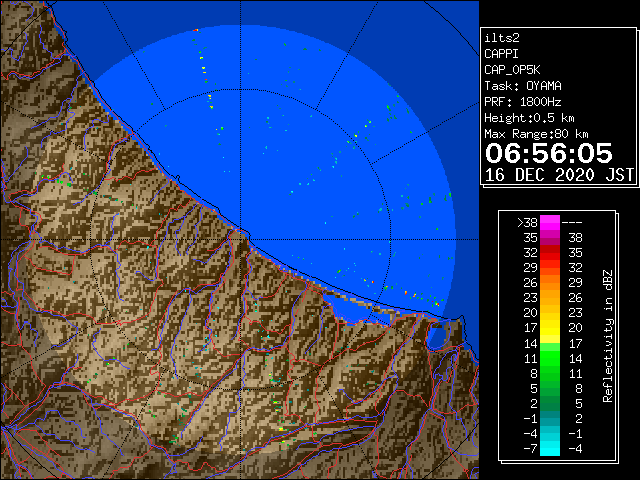Click the '---' marker beside the magenta swatch
This screenshot has width=640, height=480.
pyautogui.click(x=572, y=223)
